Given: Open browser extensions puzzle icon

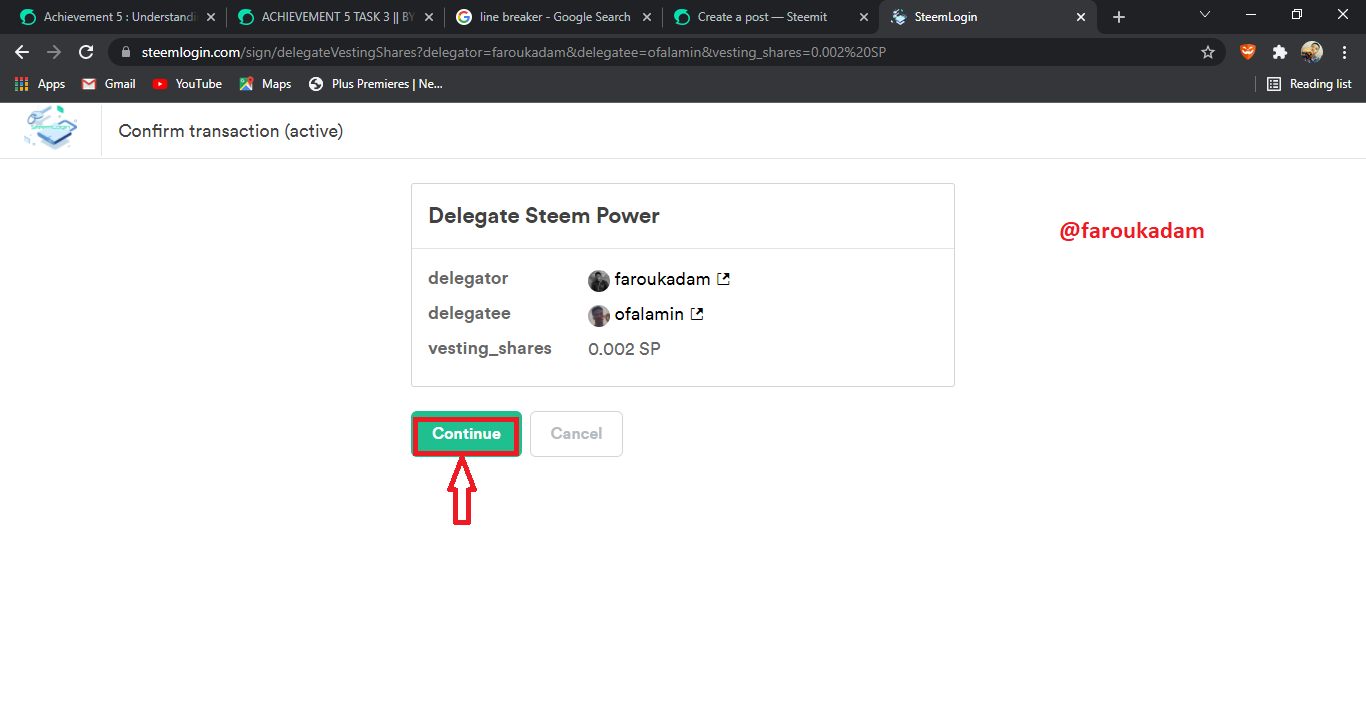Looking at the screenshot, I should click(x=1279, y=52).
